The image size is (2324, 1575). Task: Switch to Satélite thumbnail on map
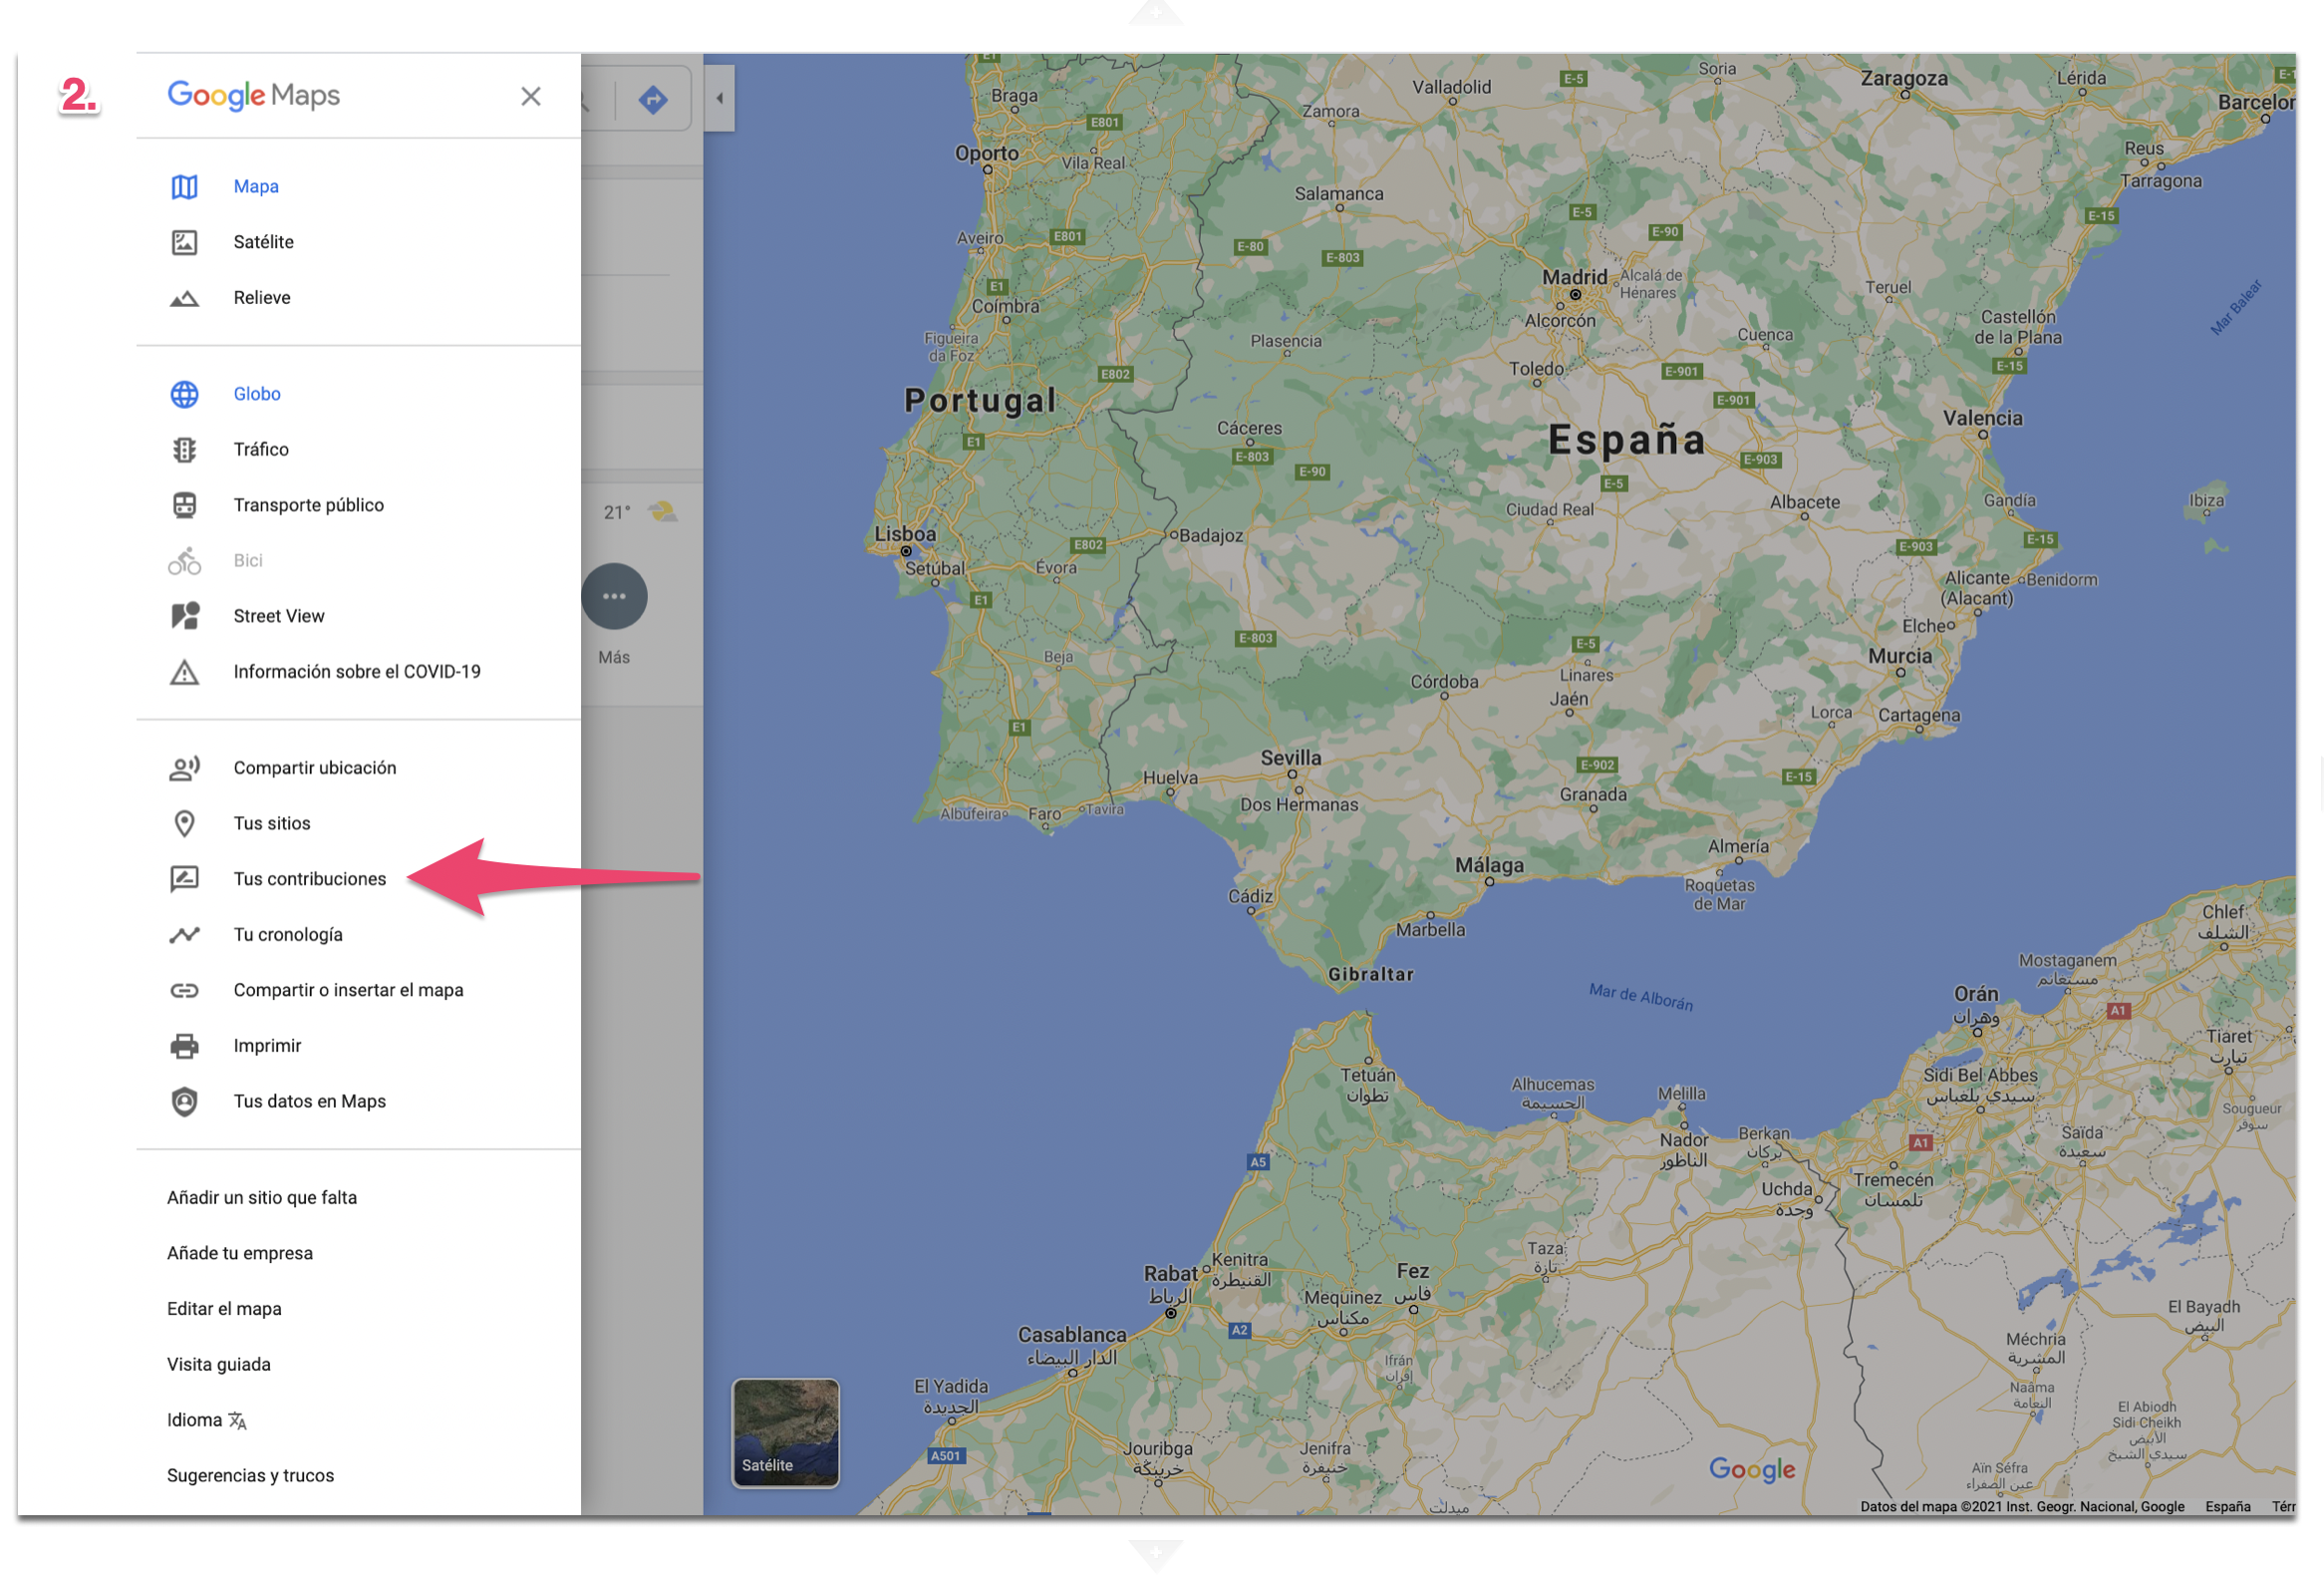point(785,1432)
